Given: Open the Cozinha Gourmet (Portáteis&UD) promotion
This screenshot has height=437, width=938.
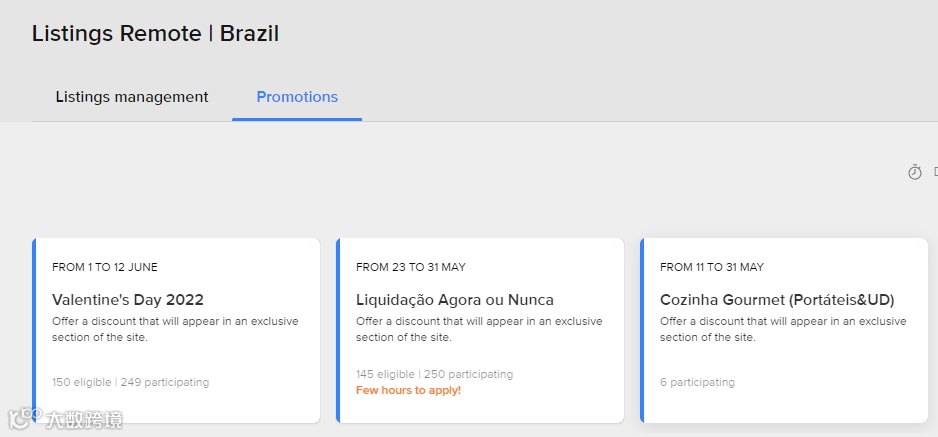Looking at the screenshot, I should (776, 300).
